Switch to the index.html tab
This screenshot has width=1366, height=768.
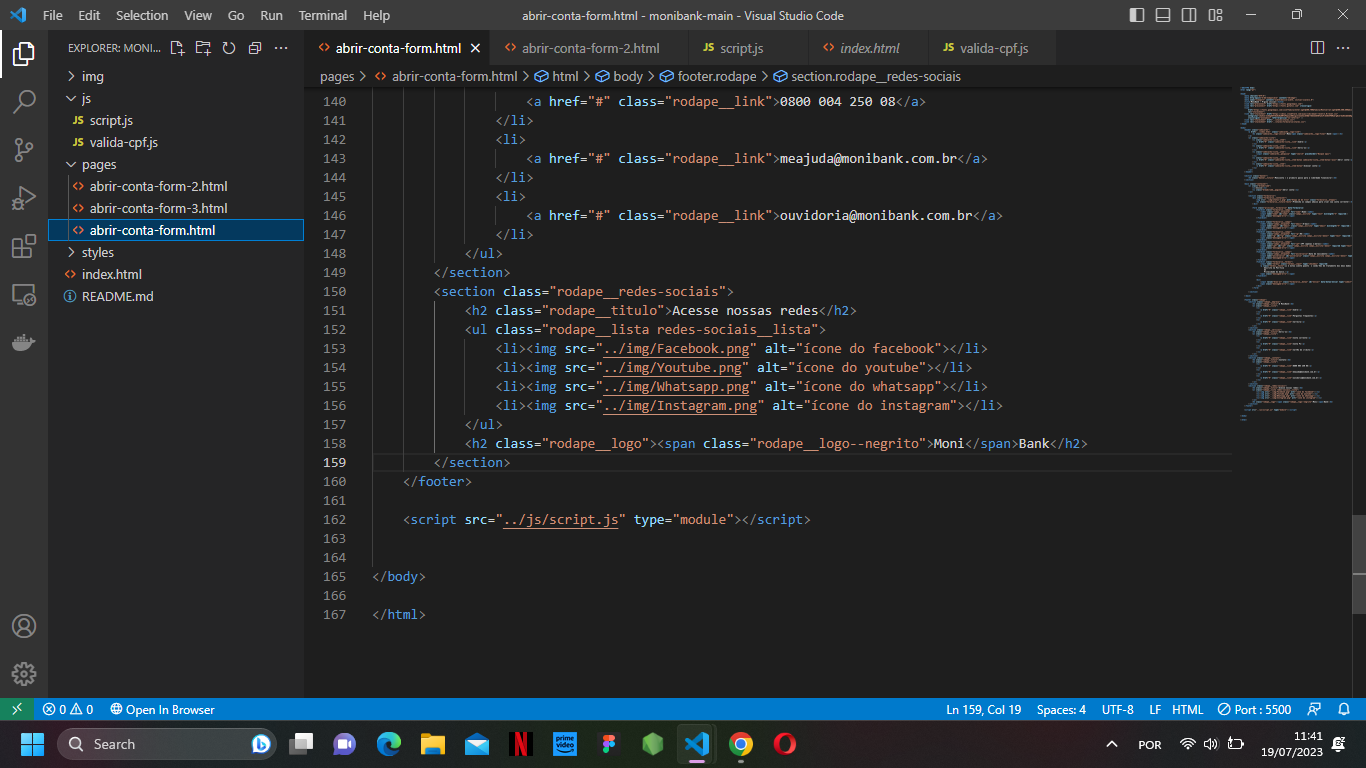tap(868, 48)
